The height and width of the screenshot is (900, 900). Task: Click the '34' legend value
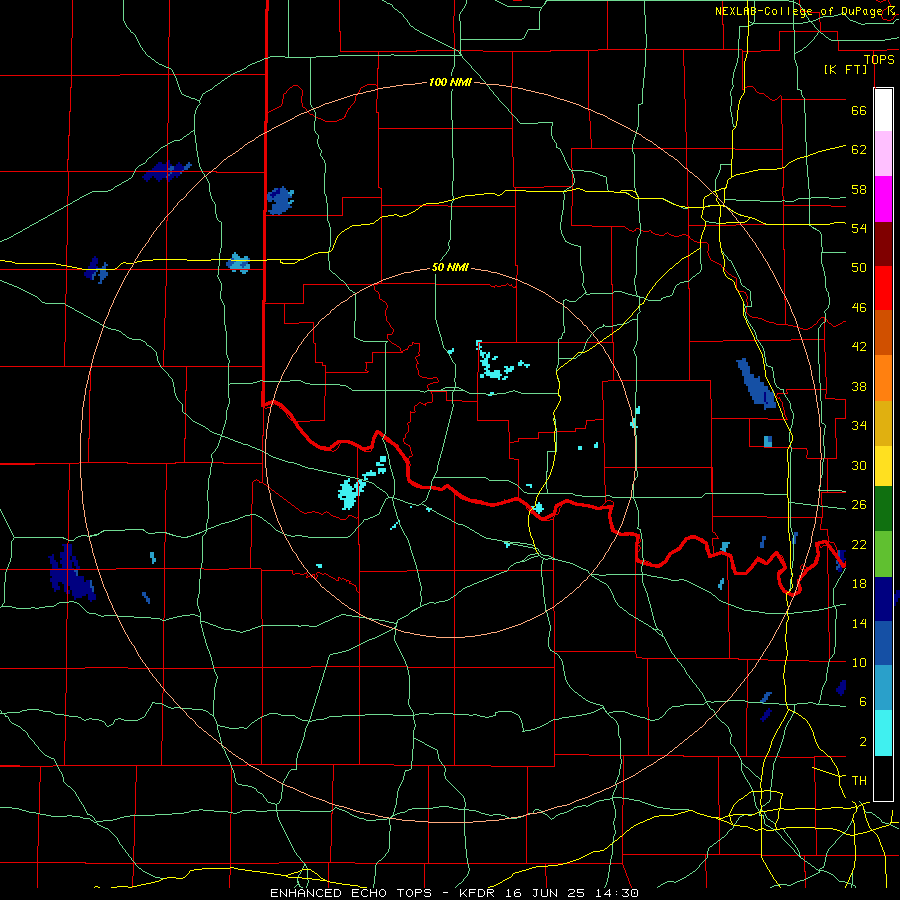(x=859, y=426)
